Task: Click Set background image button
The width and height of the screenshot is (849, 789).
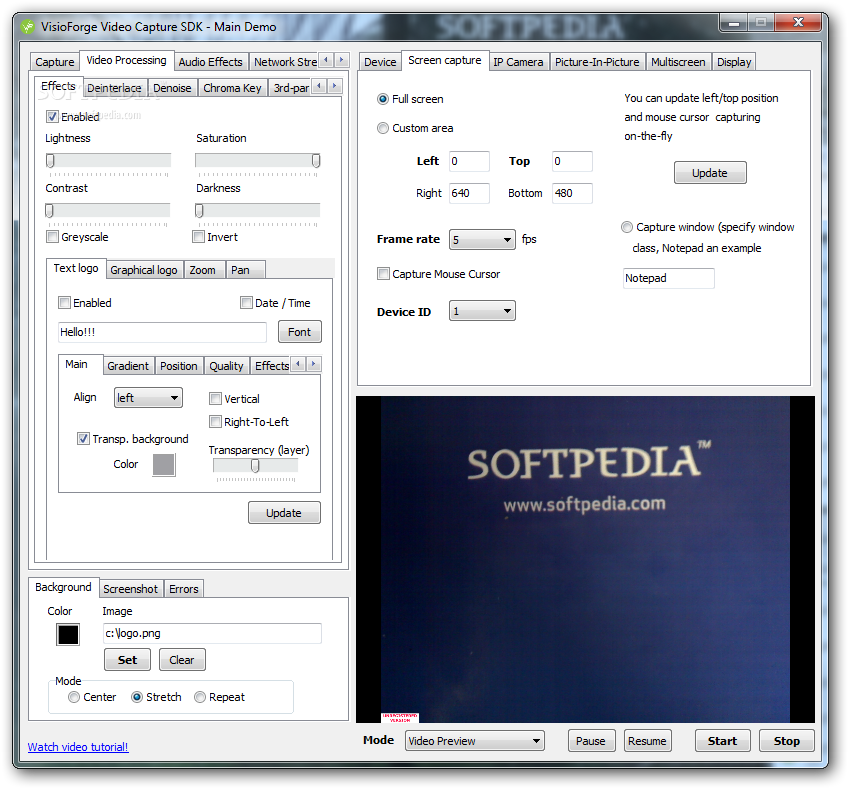Action: (x=127, y=660)
